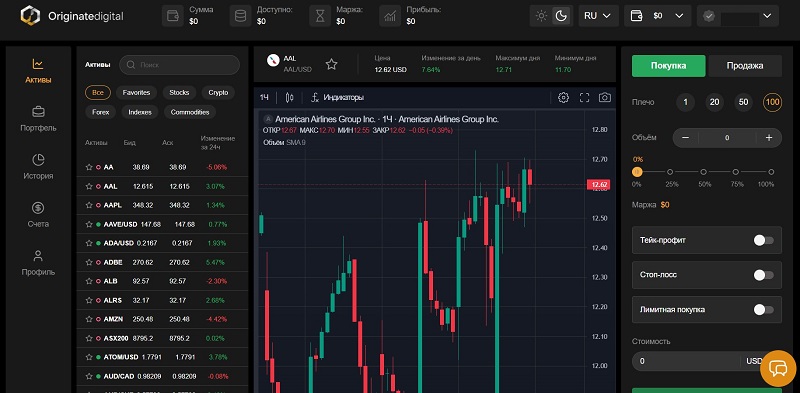Add AAL to favorites star icon
Viewport: 800px width, 393px height.
(x=332, y=64)
